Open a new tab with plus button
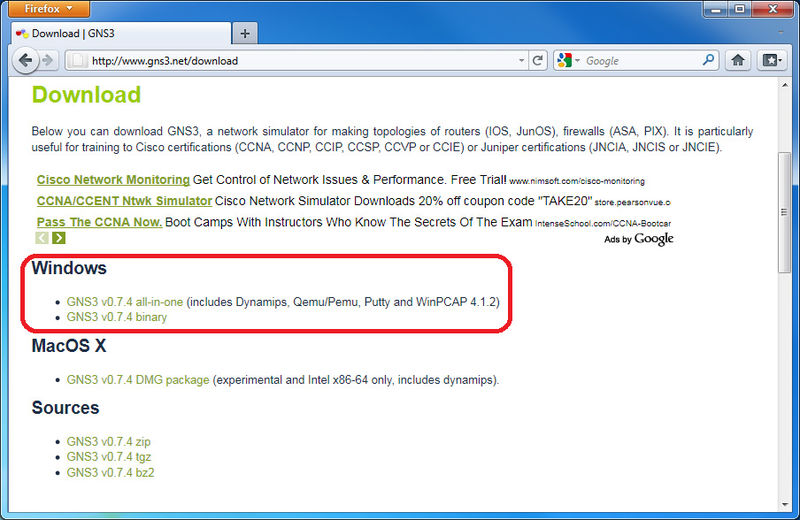 [245, 33]
